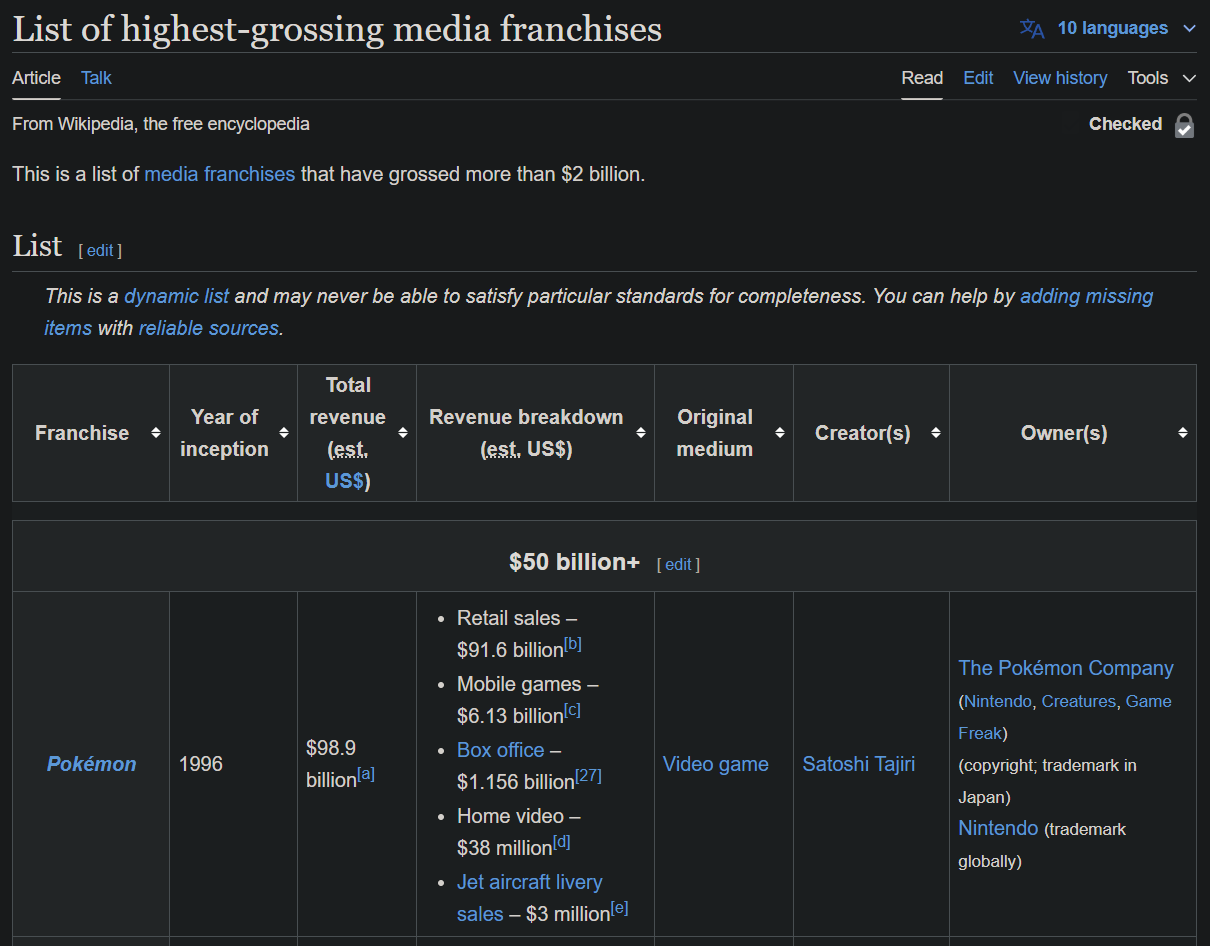The height and width of the screenshot is (946, 1210).
Task: Click the page protection lock icon
Action: [x=1184, y=125]
